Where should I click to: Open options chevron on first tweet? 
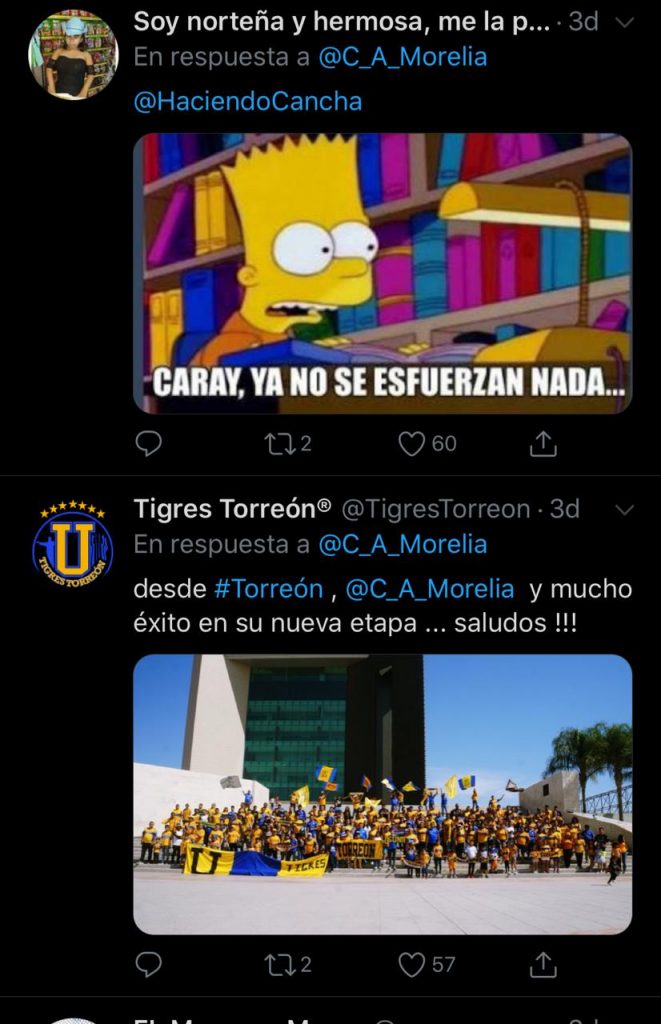pos(625,23)
